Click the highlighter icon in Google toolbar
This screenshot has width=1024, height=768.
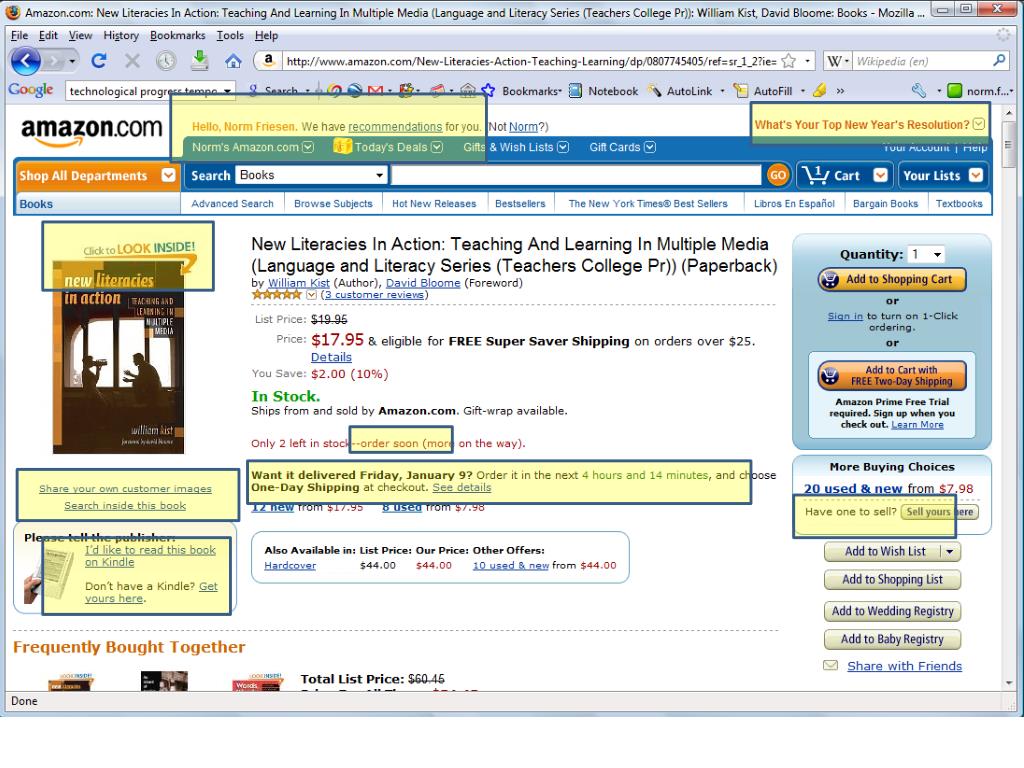[820, 91]
